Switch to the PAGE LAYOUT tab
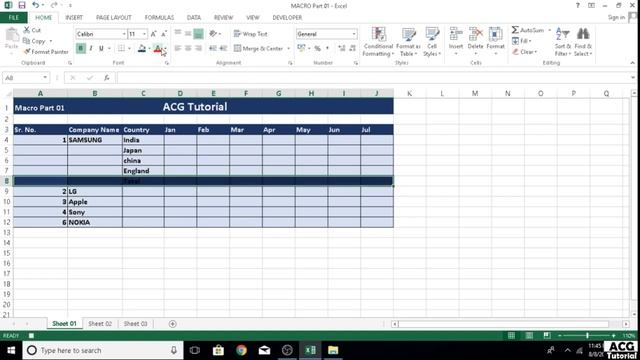The height and width of the screenshot is (360, 640). pos(113,18)
